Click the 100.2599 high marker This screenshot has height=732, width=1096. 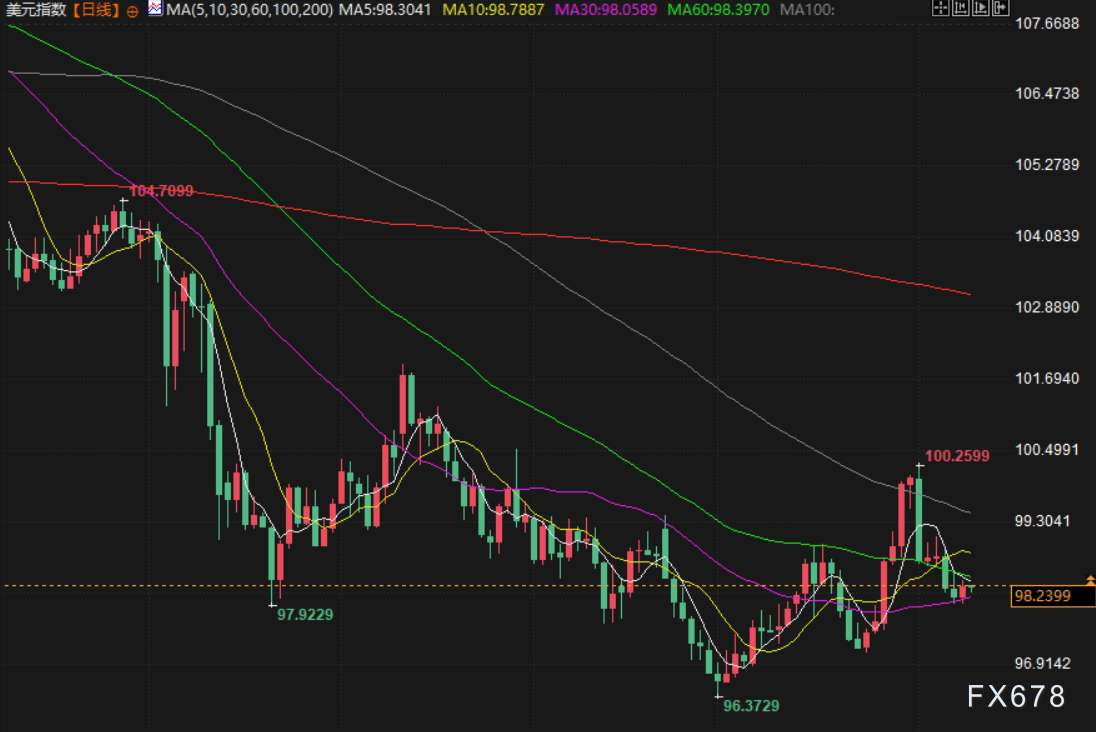[957, 456]
